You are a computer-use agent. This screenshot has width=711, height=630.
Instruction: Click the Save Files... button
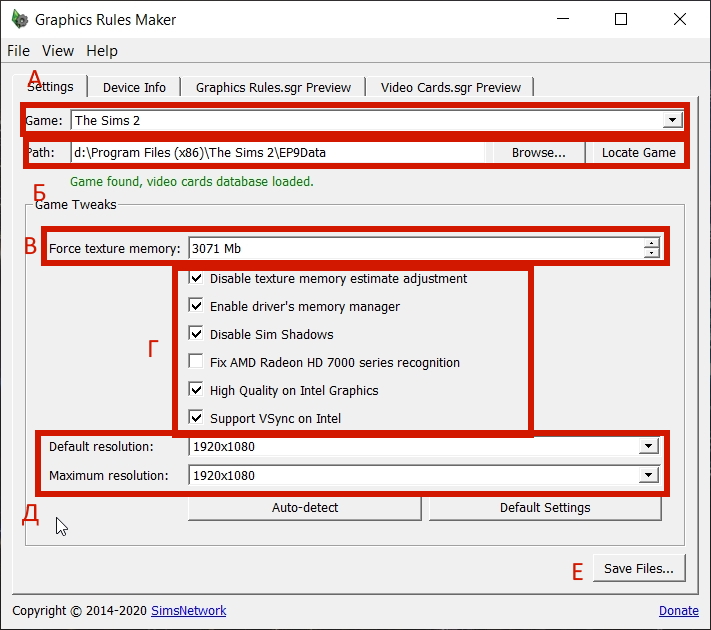coord(638,568)
